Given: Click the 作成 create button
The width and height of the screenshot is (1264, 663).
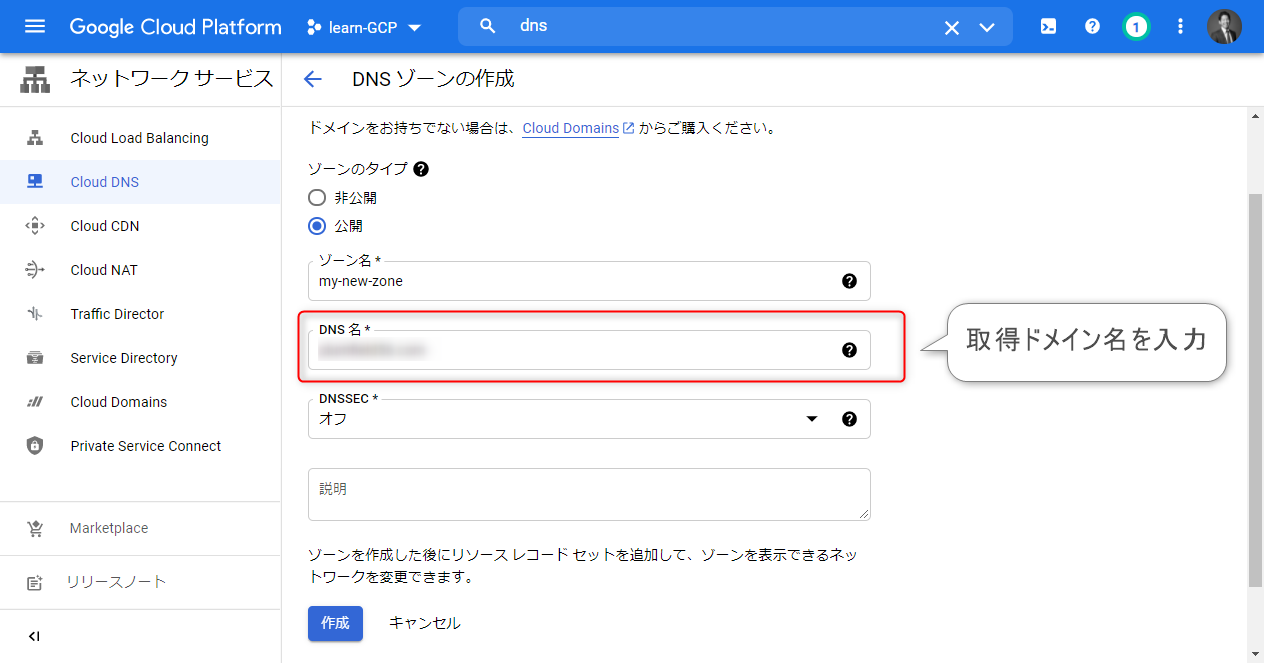Looking at the screenshot, I should pos(335,623).
